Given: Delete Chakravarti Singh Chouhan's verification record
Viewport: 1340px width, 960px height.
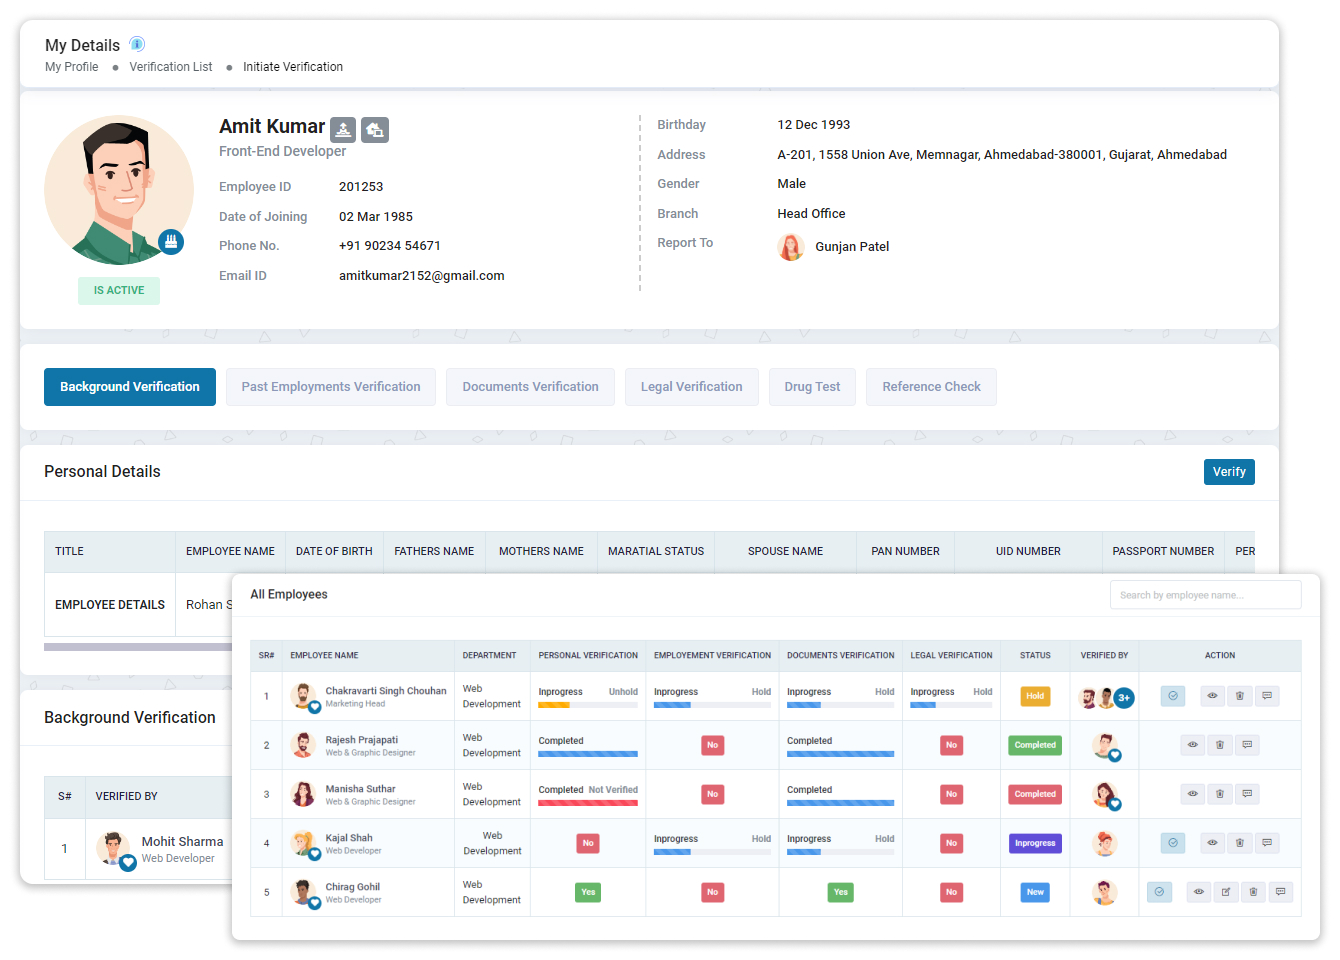Looking at the screenshot, I should pyautogui.click(x=1239, y=696).
